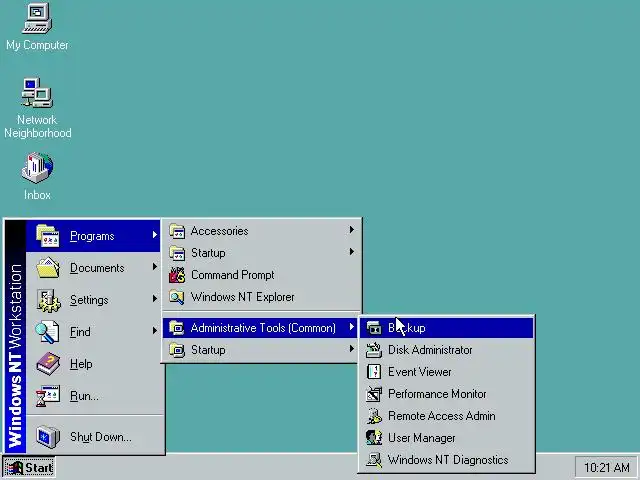The image size is (640, 480).
Task: Click the Programs folder icon in Start menu
Action: 48,236
